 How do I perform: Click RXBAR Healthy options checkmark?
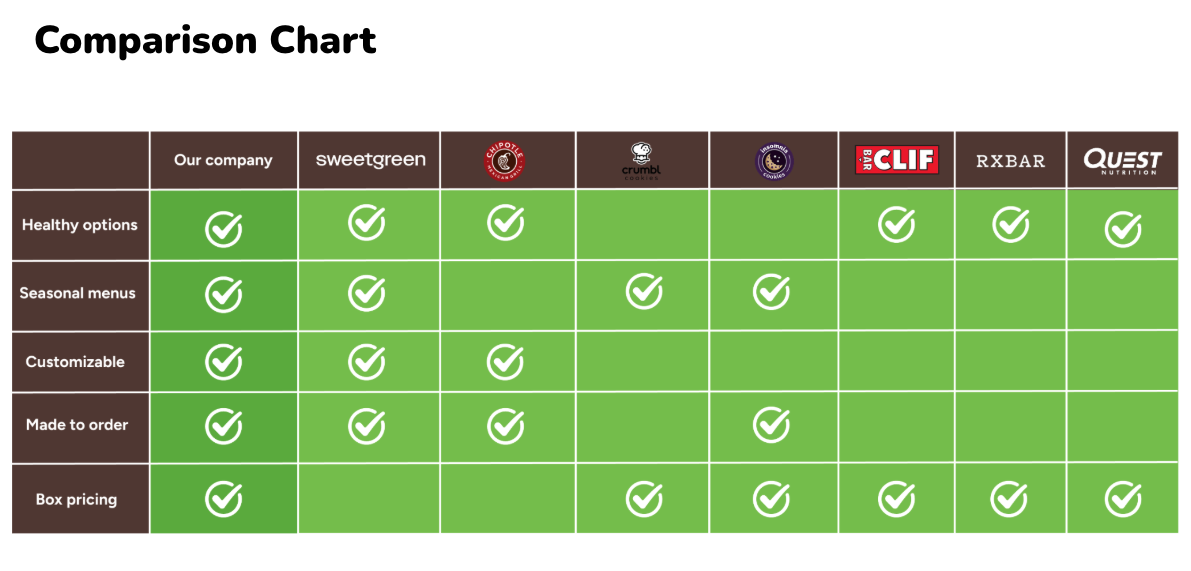1011,225
